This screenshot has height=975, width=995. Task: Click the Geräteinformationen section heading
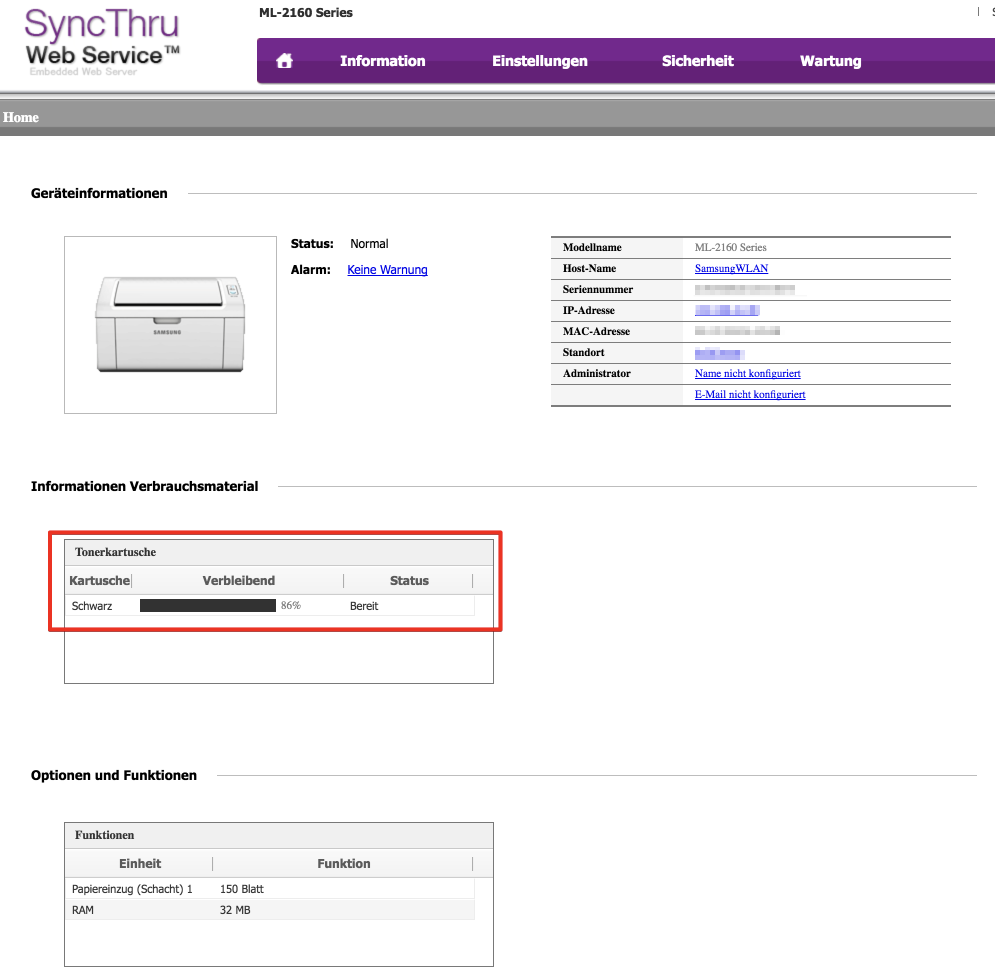pos(99,194)
